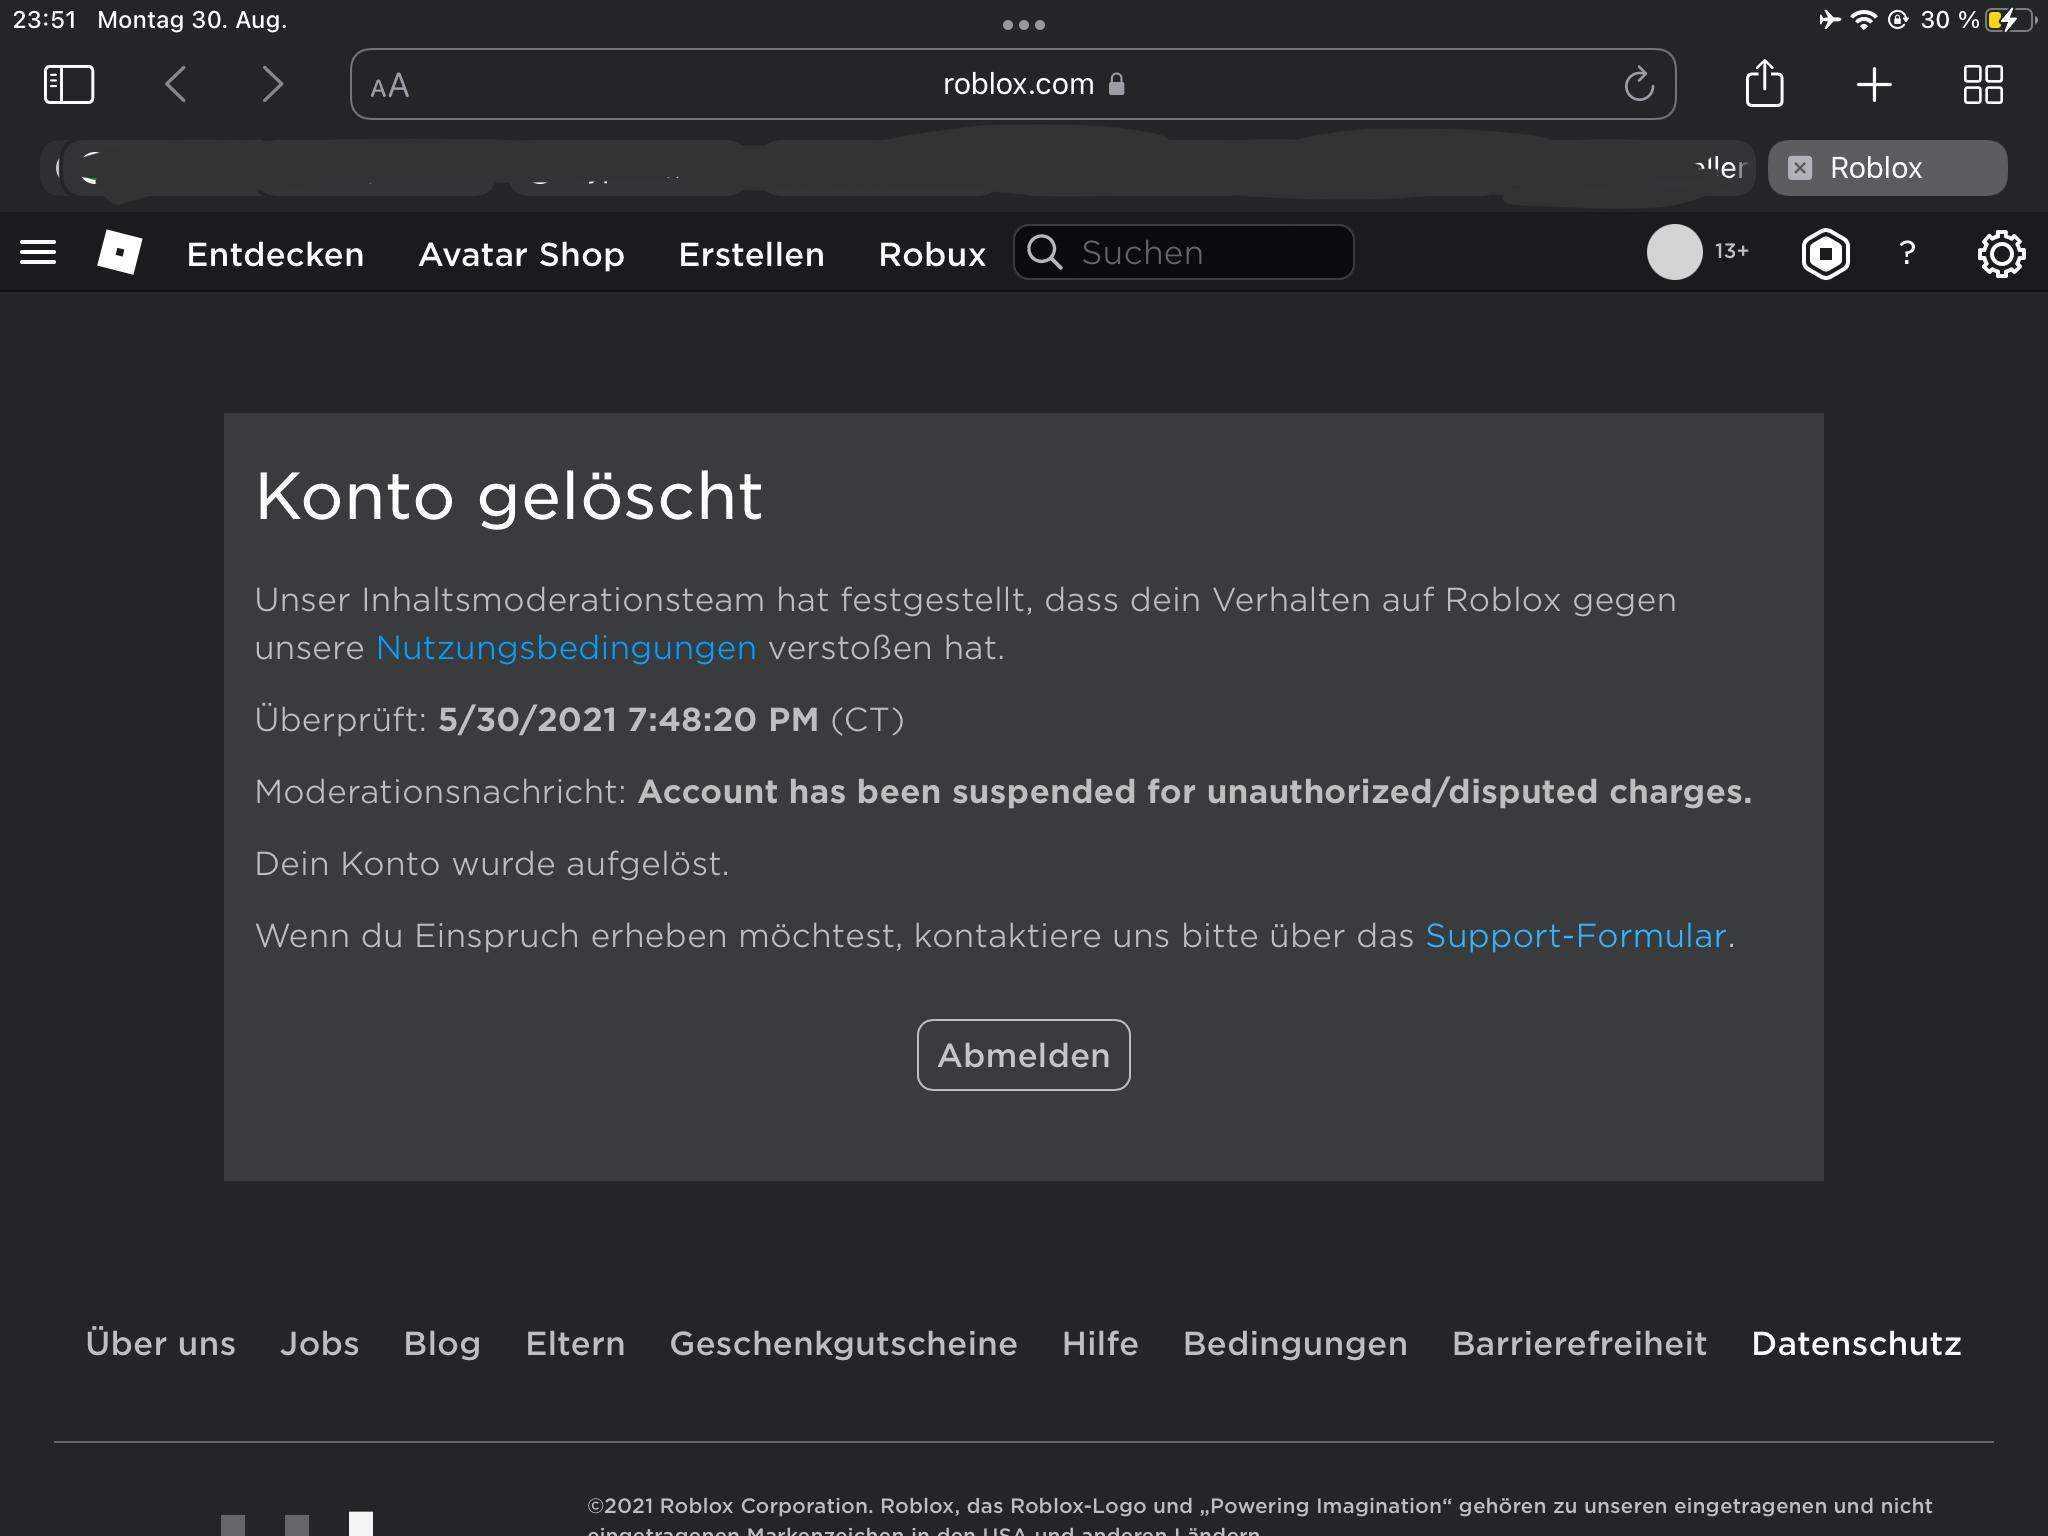Click the search magnifier icon
The image size is (2048, 1536).
[x=1044, y=252]
